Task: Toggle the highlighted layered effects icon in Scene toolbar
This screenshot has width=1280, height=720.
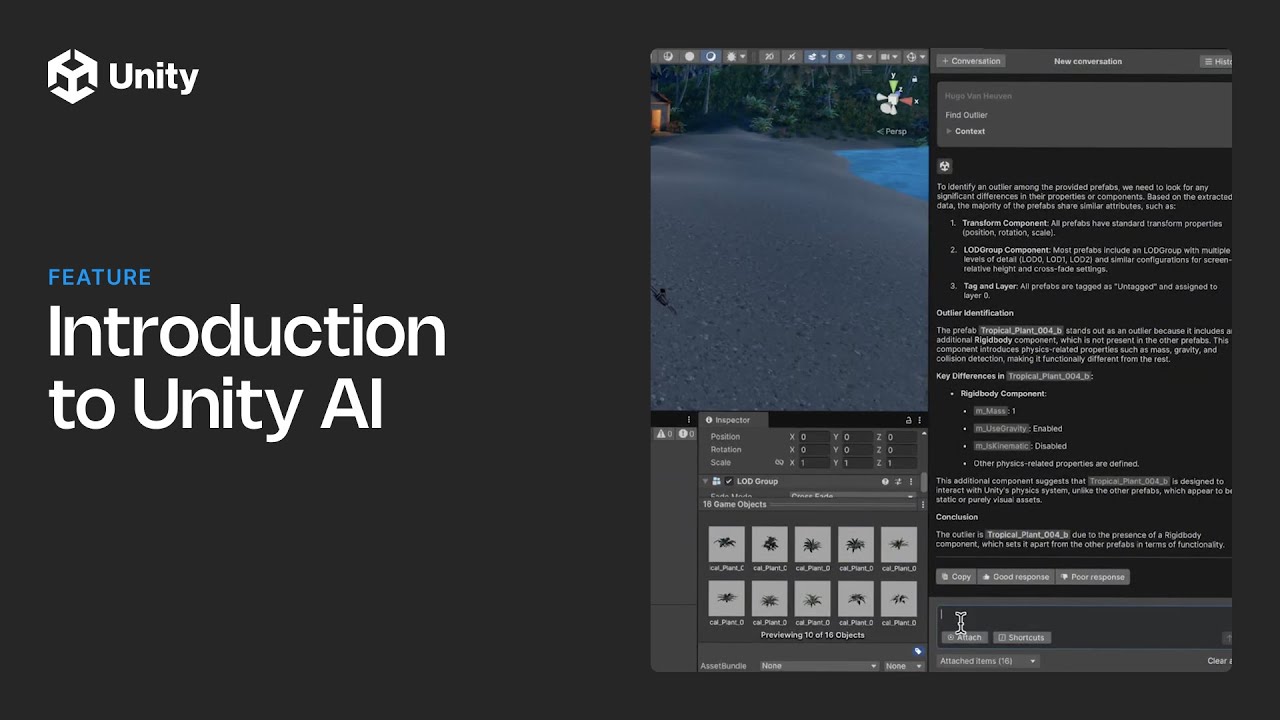Action: coord(812,57)
